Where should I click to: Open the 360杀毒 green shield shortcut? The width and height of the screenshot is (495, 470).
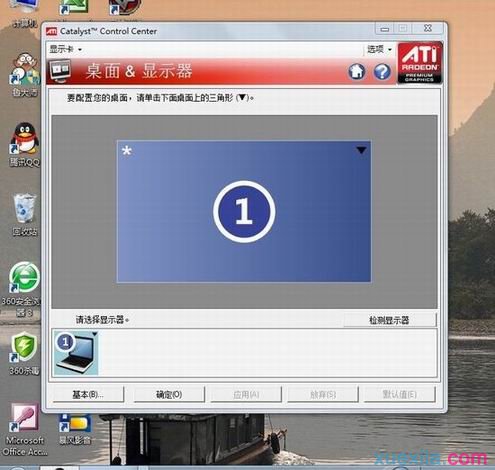click(x=24, y=354)
